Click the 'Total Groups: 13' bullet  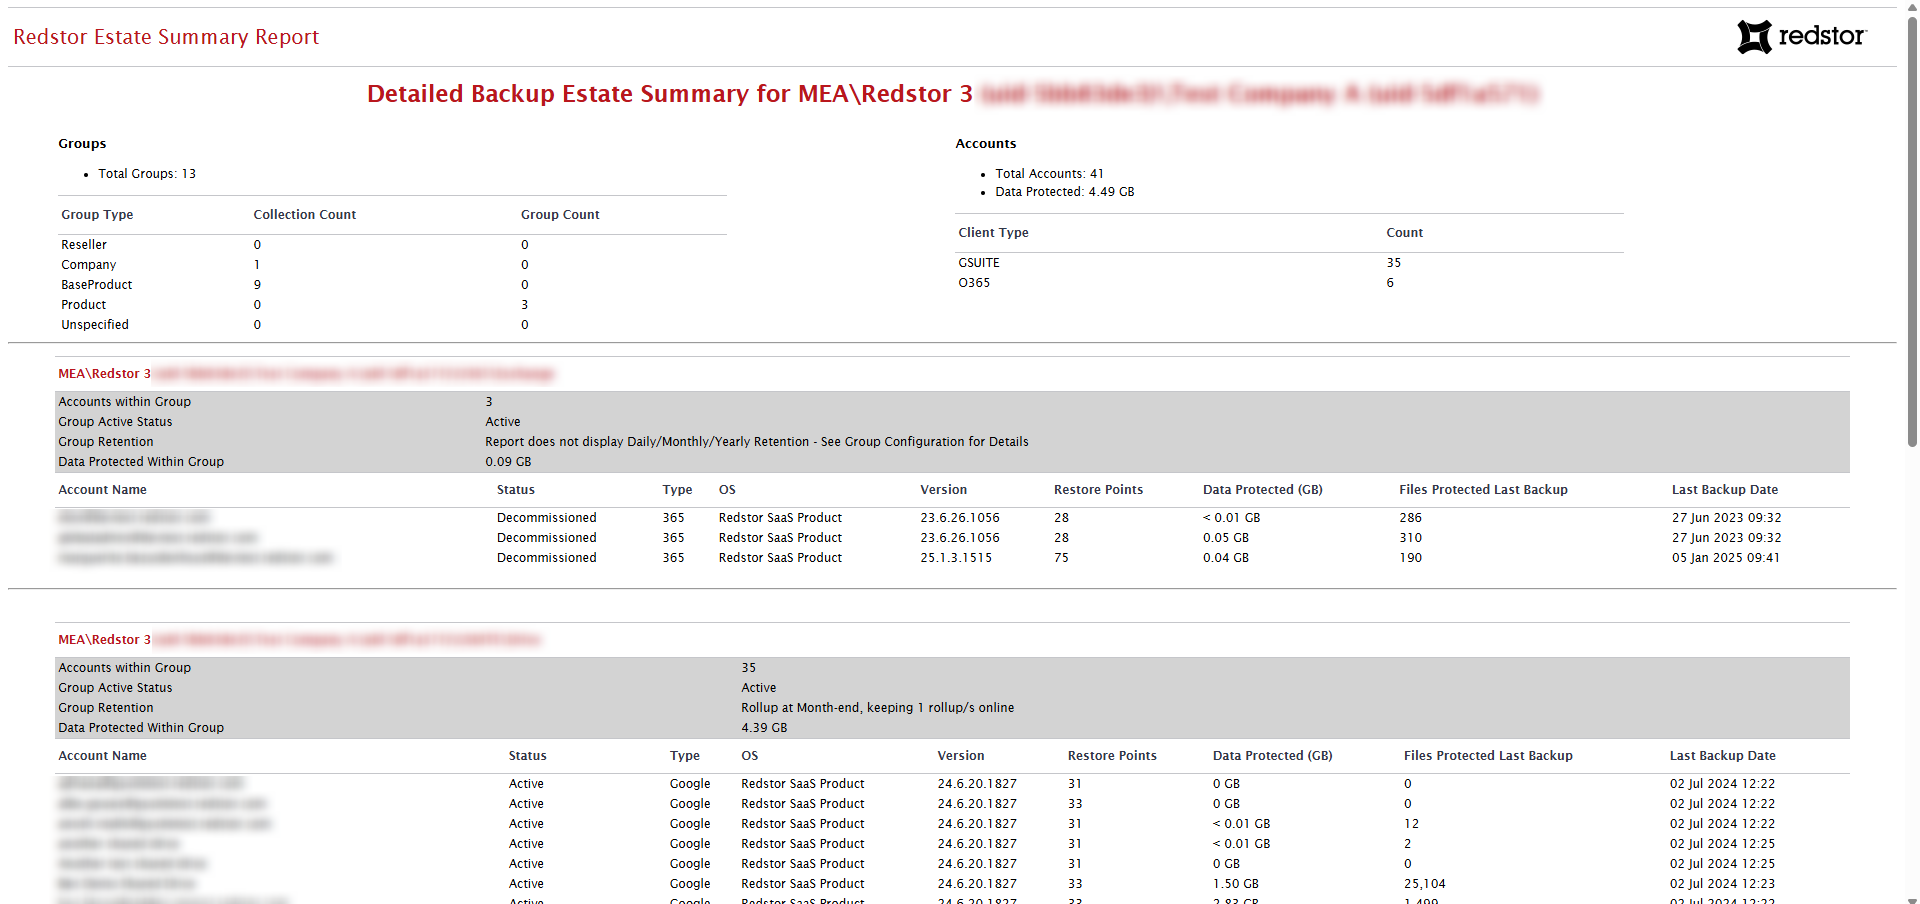tap(147, 174)
